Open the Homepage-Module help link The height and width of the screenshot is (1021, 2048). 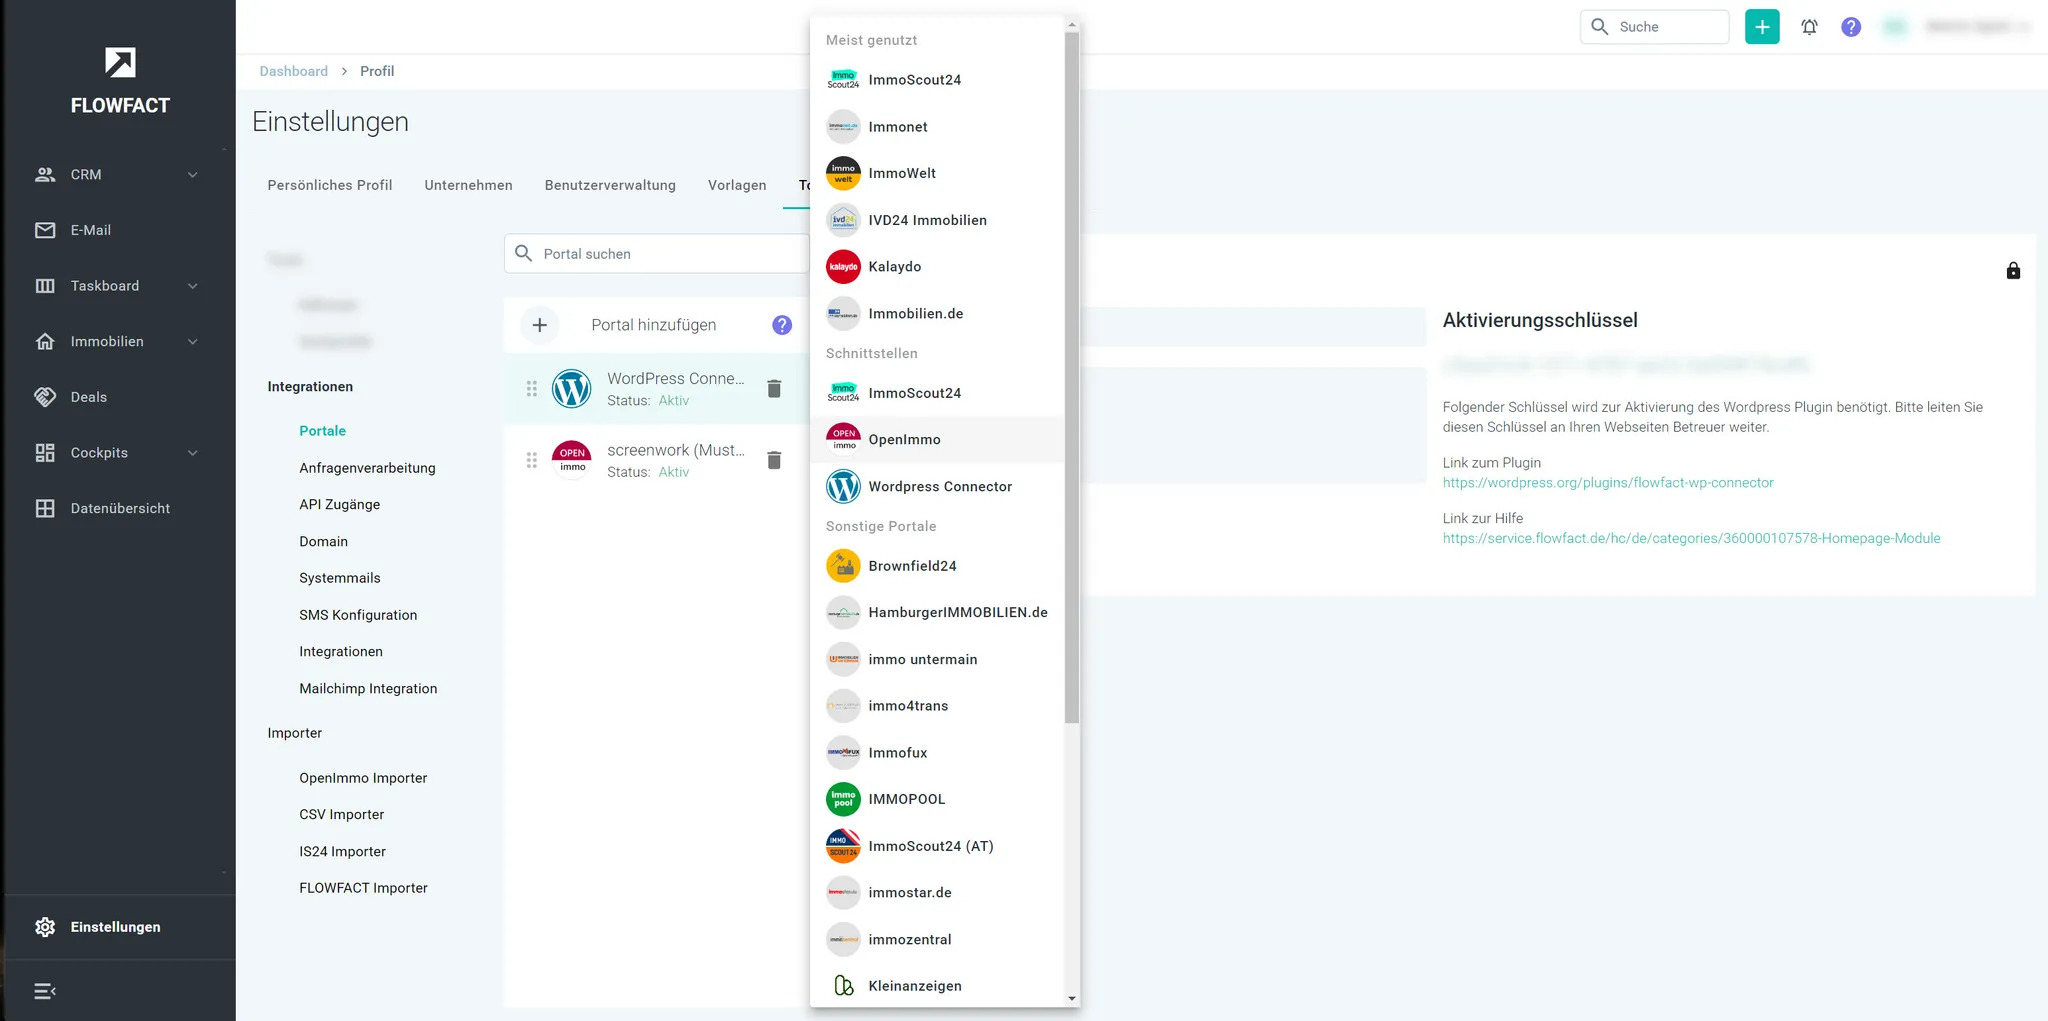(1691, 538)
